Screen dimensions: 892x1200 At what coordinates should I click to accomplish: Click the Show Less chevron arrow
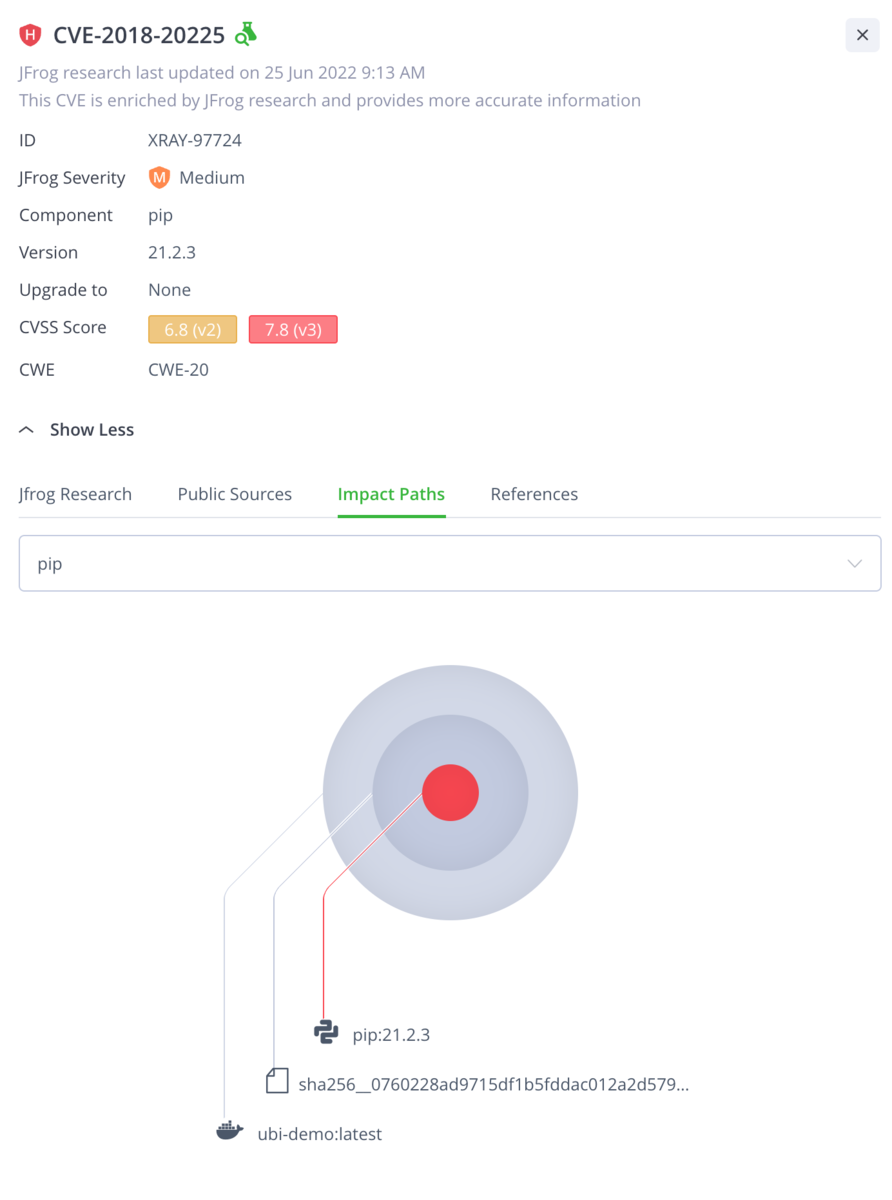point(27,430)
